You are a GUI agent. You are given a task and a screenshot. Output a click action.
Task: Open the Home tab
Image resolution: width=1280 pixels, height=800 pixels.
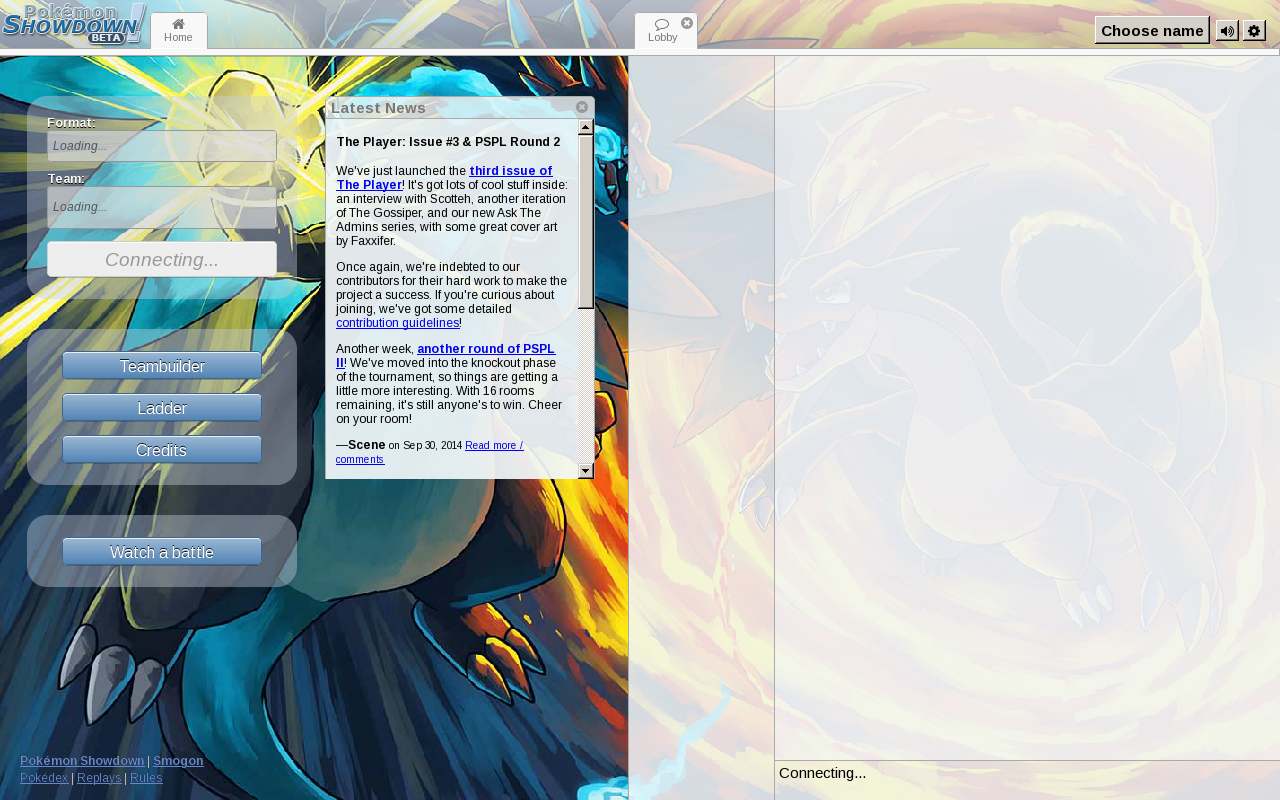pos(178,31)
